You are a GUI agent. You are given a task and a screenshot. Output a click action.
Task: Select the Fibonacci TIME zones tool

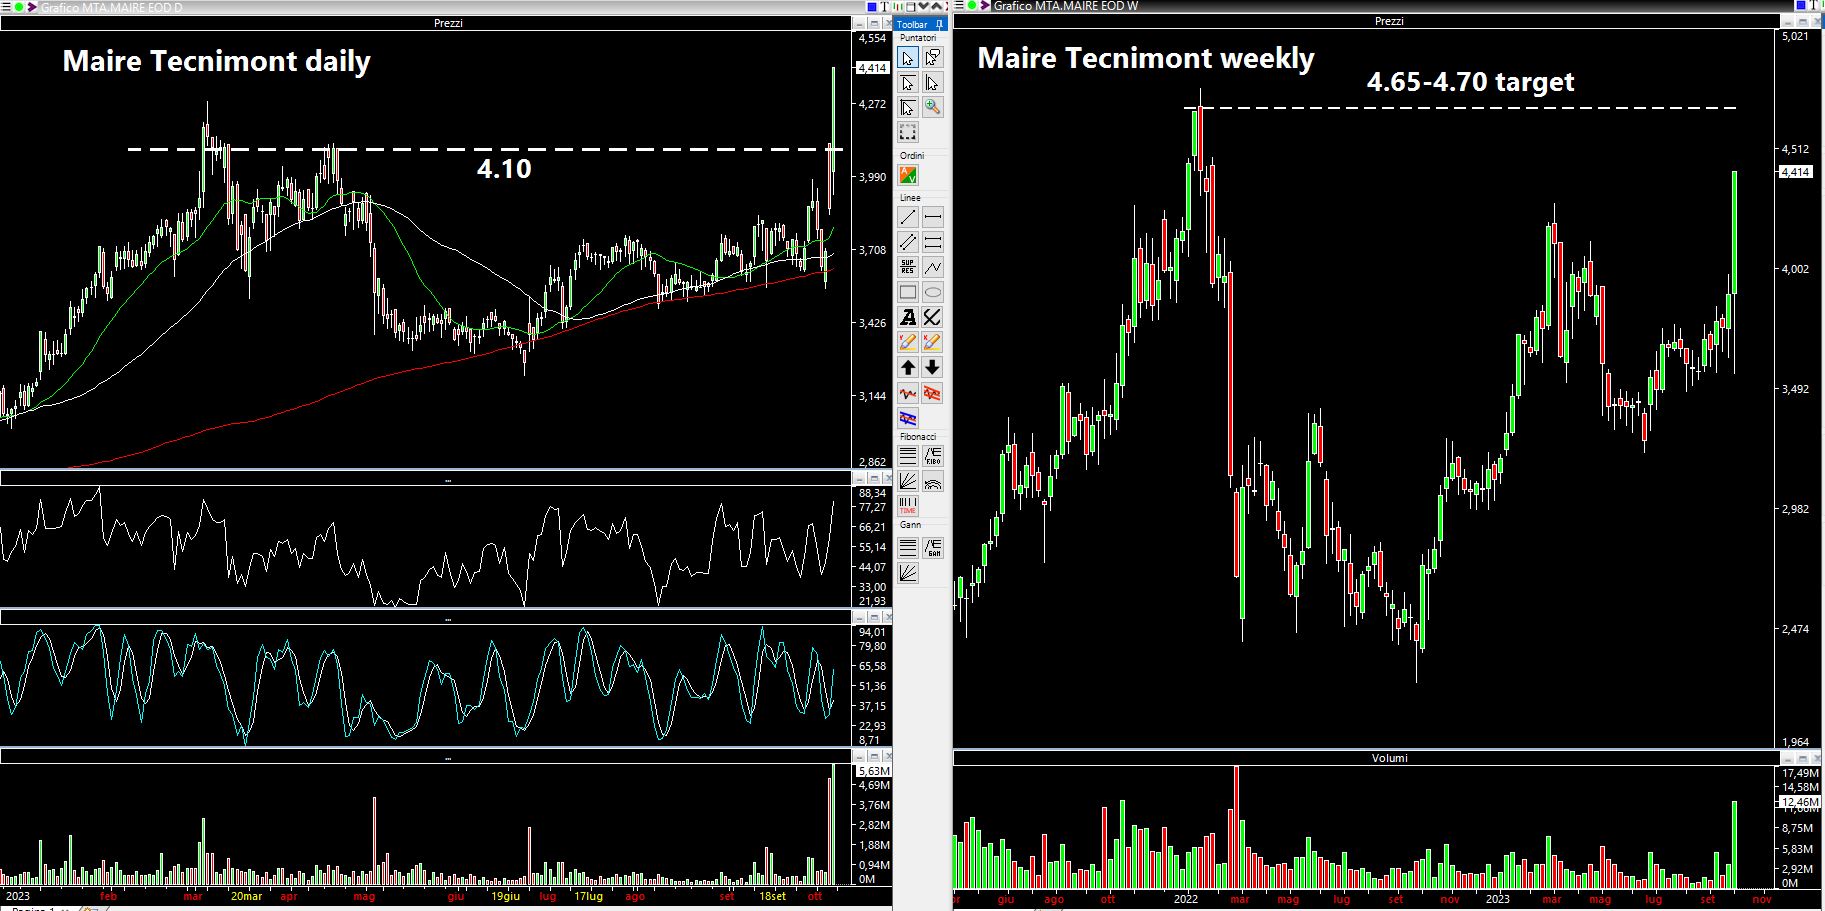pyautogui.click(x=908, y=506)
